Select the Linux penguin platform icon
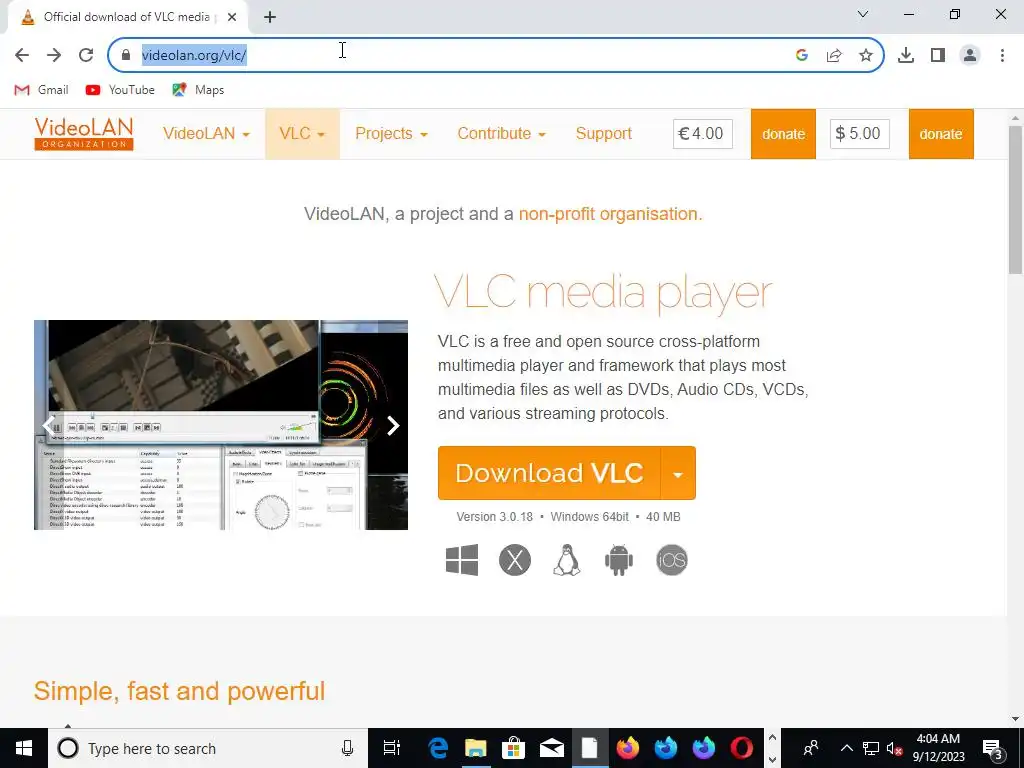The height and width of the screenshot is (768, 1024). pyautogui.click(x=567, y=560)
